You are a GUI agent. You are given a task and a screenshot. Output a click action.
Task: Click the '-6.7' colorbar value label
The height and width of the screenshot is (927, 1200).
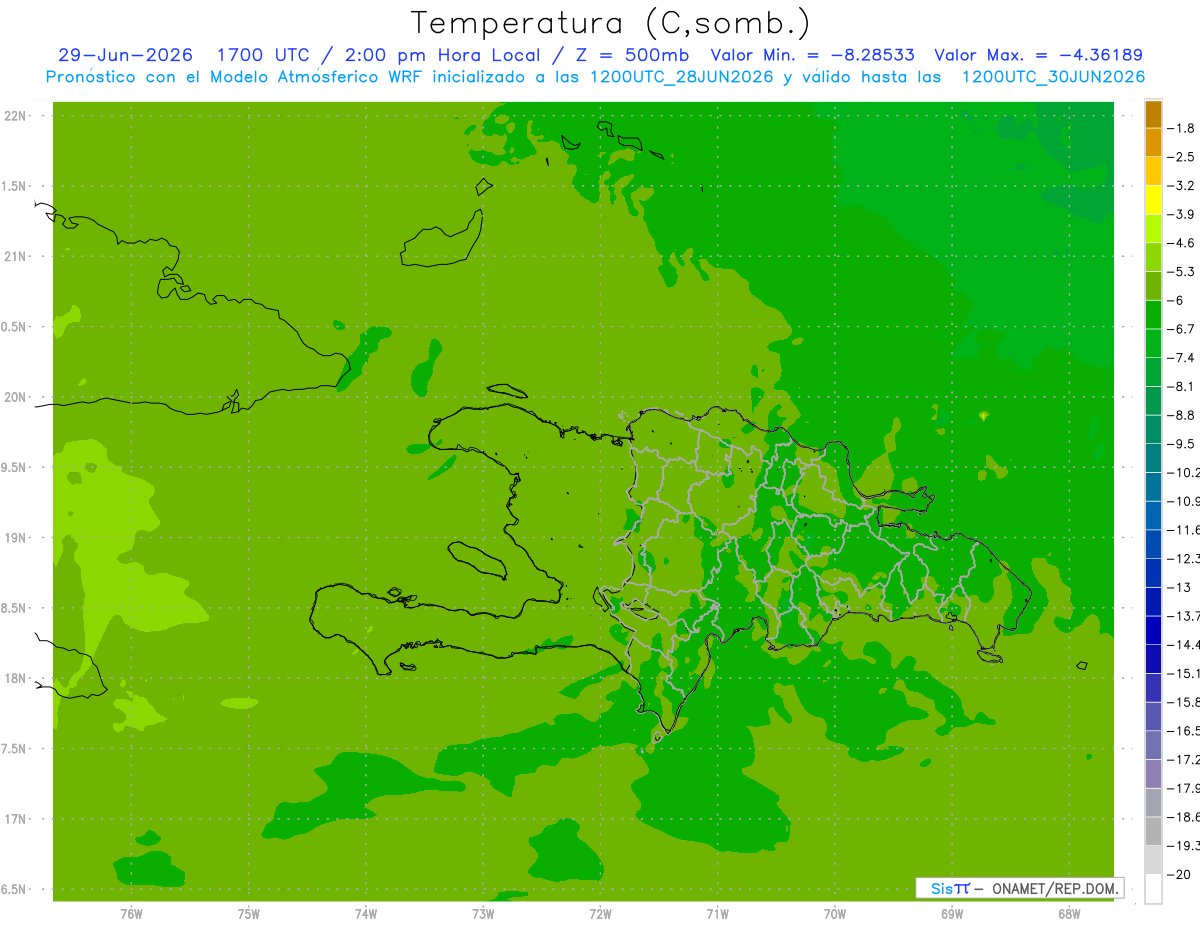coord(1181,329)
